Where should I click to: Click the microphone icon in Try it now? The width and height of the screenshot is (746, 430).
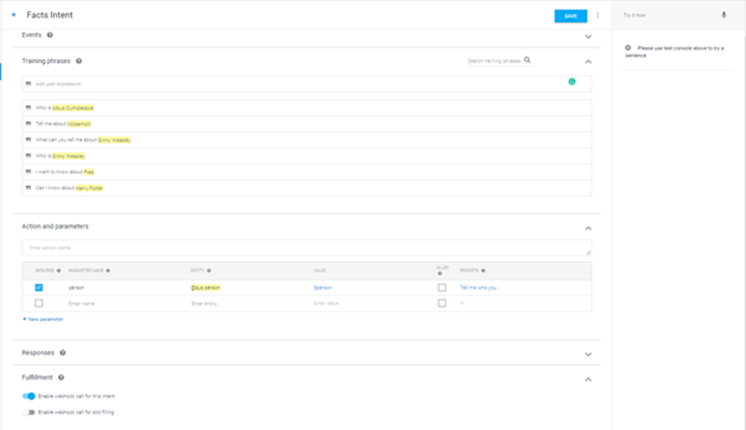pos(723,15)
